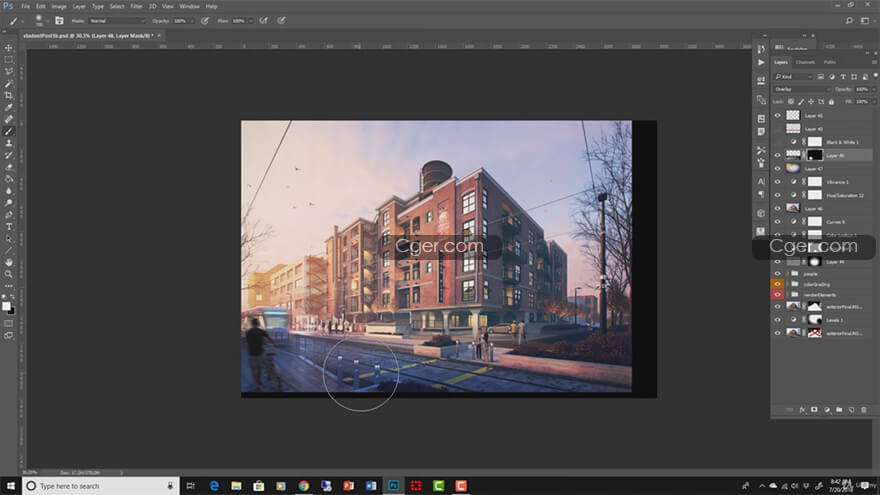Image resolution: width=880 pixels, height=495 pixels.
Task: Click the Actions play panel icon
Action: [x=761, y=62]
